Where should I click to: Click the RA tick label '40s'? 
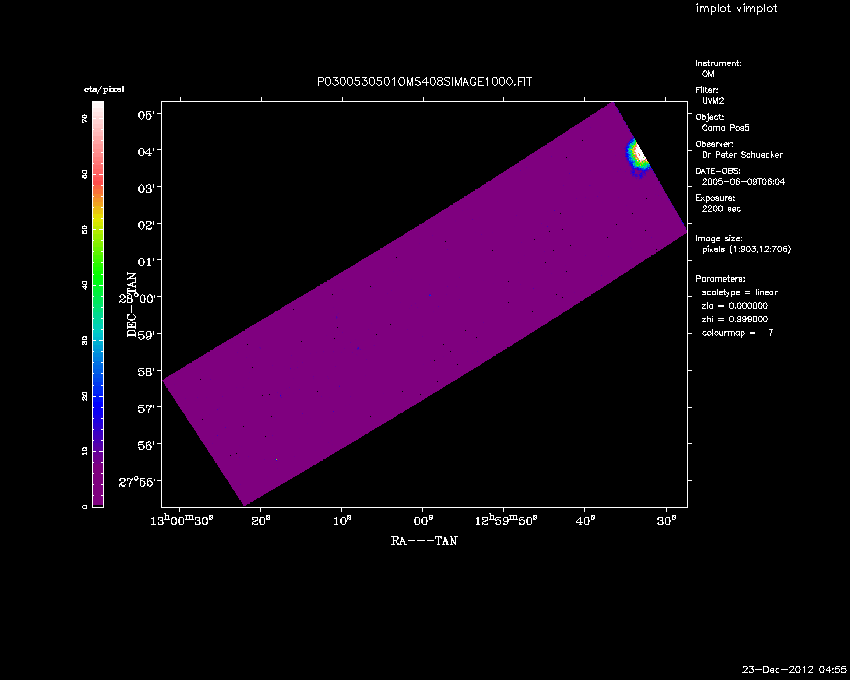pyautogui.click(x=585, y=521)
